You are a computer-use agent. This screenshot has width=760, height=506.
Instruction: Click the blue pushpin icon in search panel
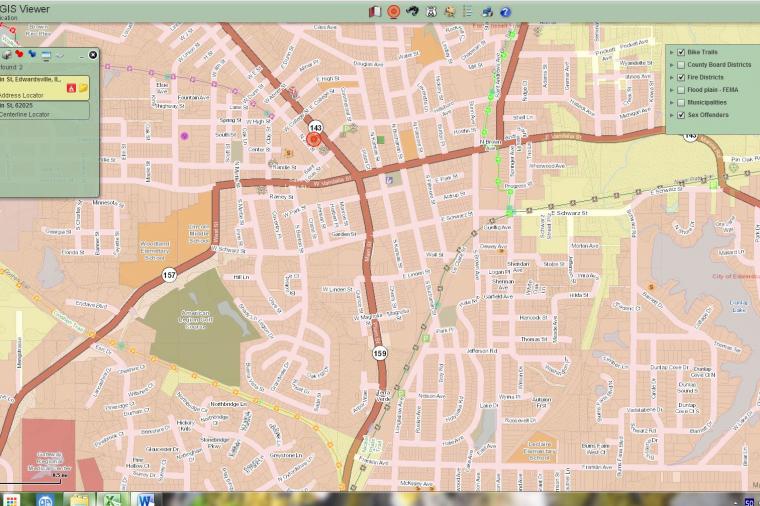click(x=32, y=54)
